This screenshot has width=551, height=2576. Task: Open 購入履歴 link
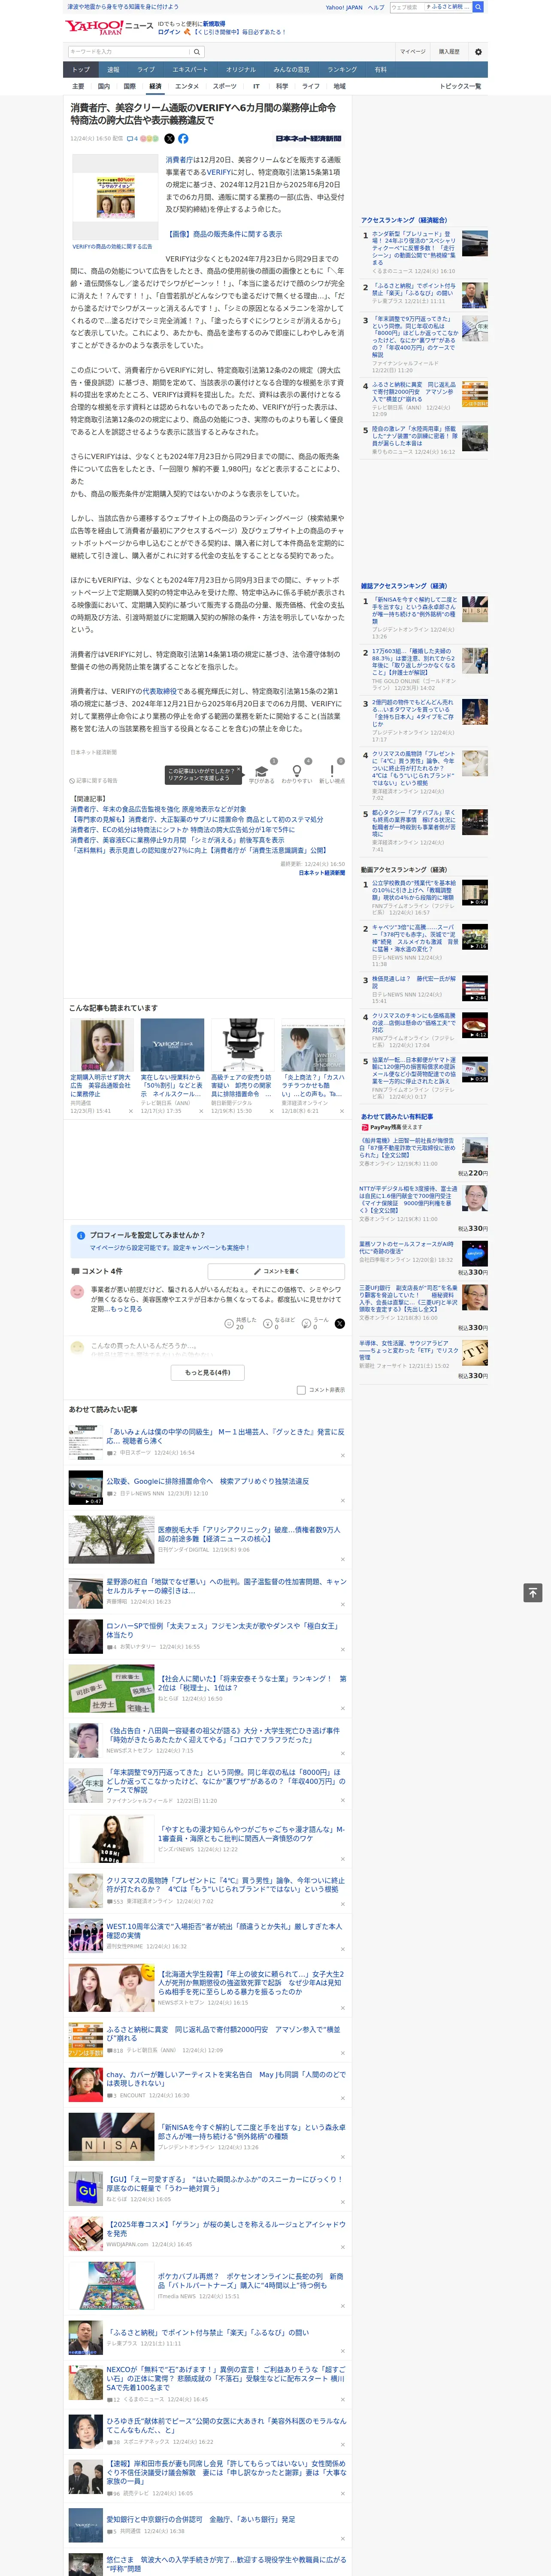pos(449,51)
